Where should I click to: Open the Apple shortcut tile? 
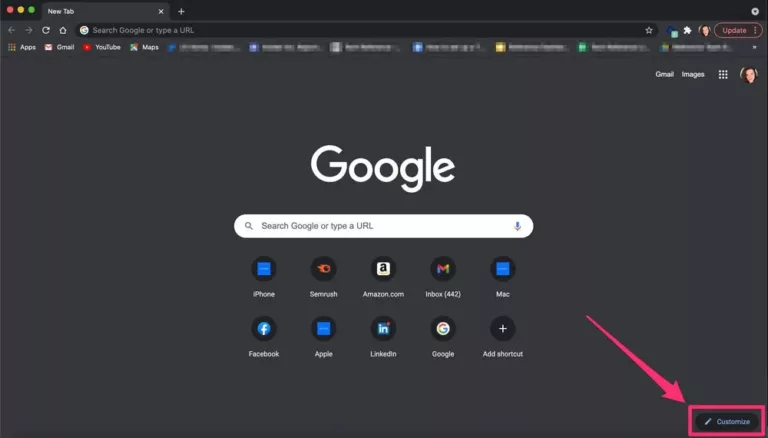coord(324,337)
